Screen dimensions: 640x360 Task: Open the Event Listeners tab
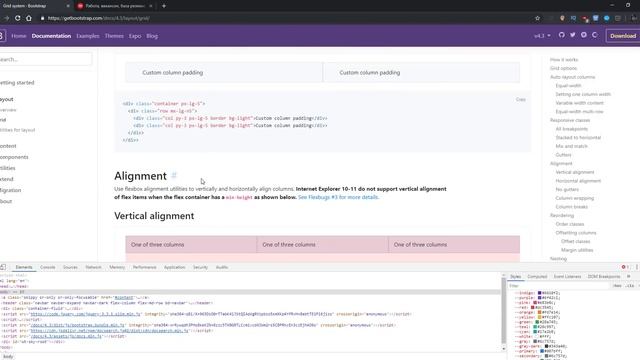click(567, 276)
